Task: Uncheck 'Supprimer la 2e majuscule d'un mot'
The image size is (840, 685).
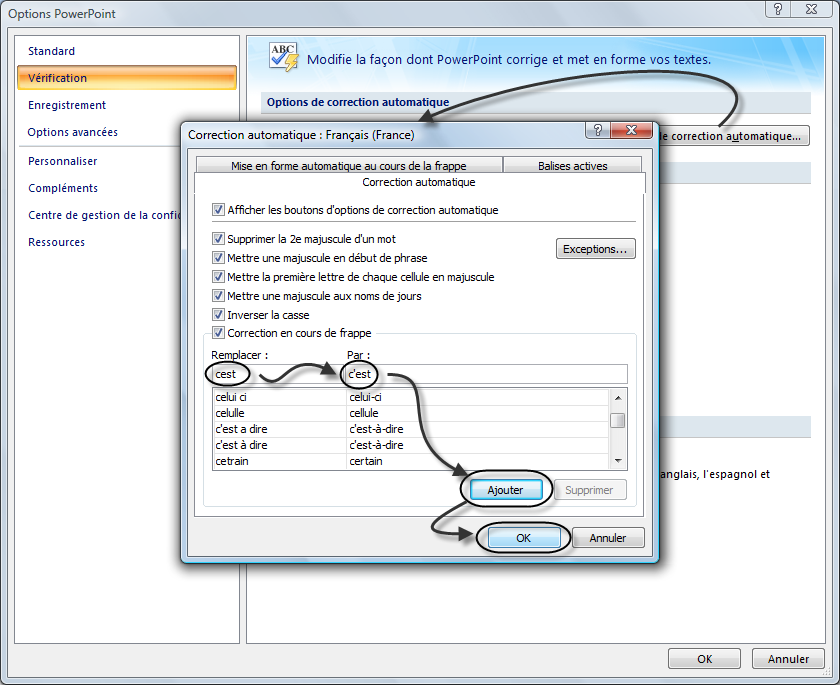Action: [219, 239]
